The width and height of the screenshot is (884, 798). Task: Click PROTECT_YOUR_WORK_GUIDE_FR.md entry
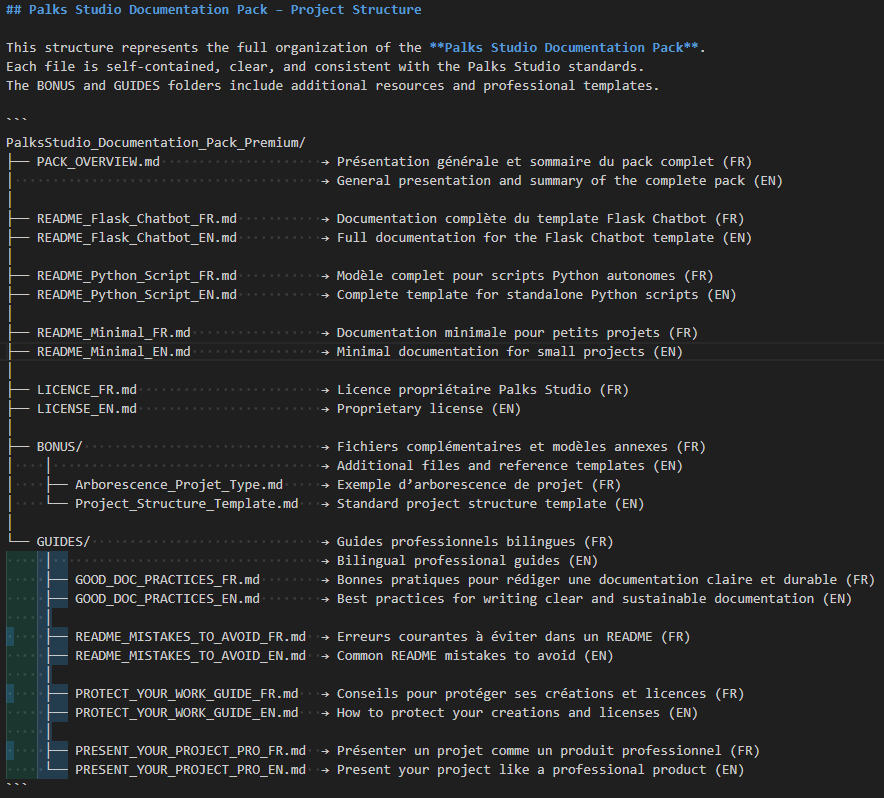pos(186,694)
